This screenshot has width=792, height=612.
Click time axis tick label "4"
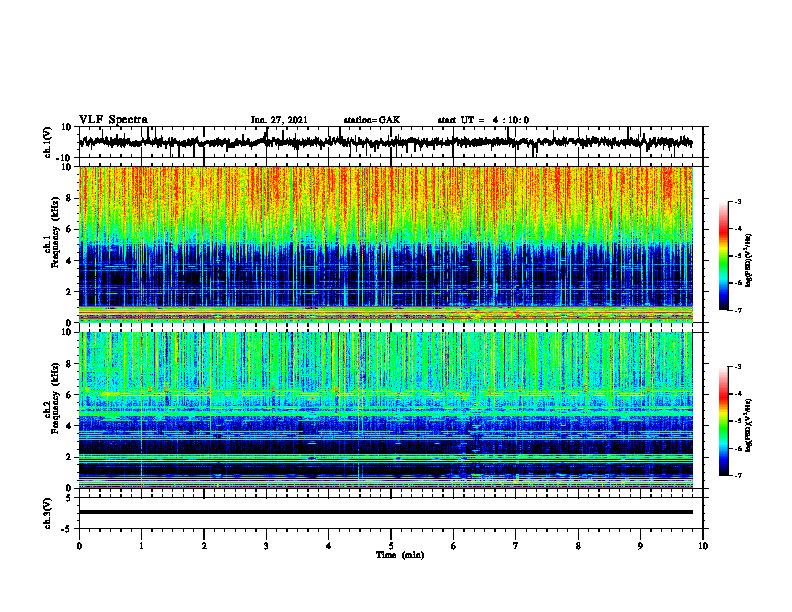tap(329, 546)
